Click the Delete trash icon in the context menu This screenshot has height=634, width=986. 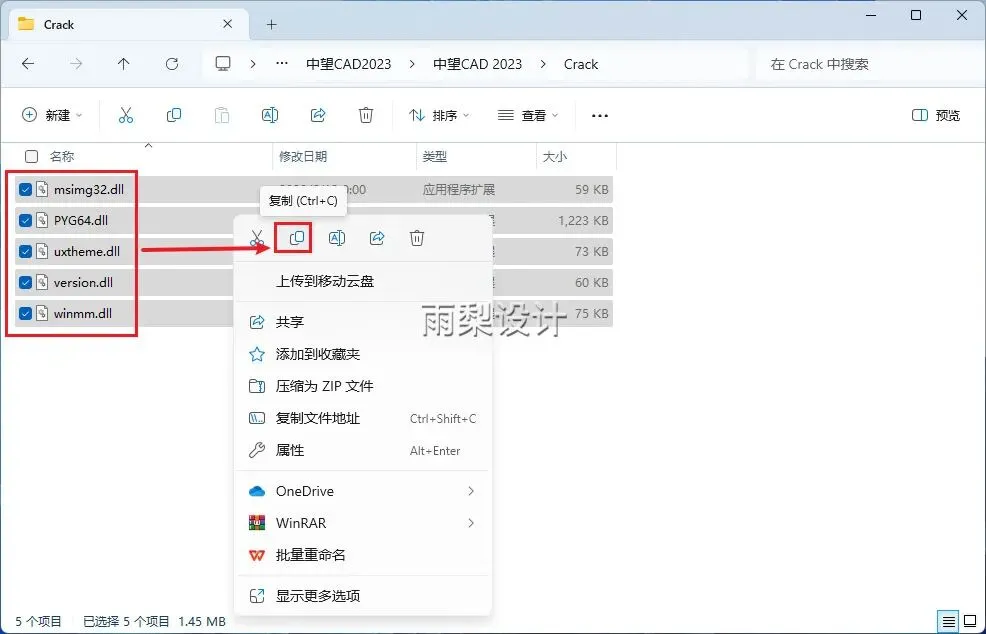(417, 238)
